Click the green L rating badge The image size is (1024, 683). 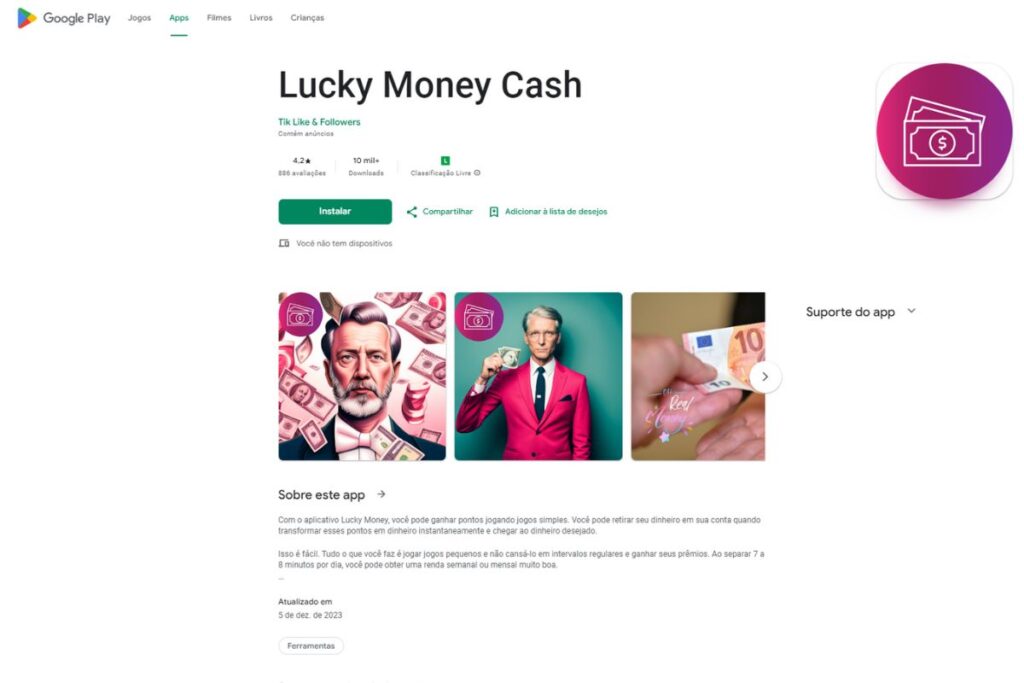(445, 161)
